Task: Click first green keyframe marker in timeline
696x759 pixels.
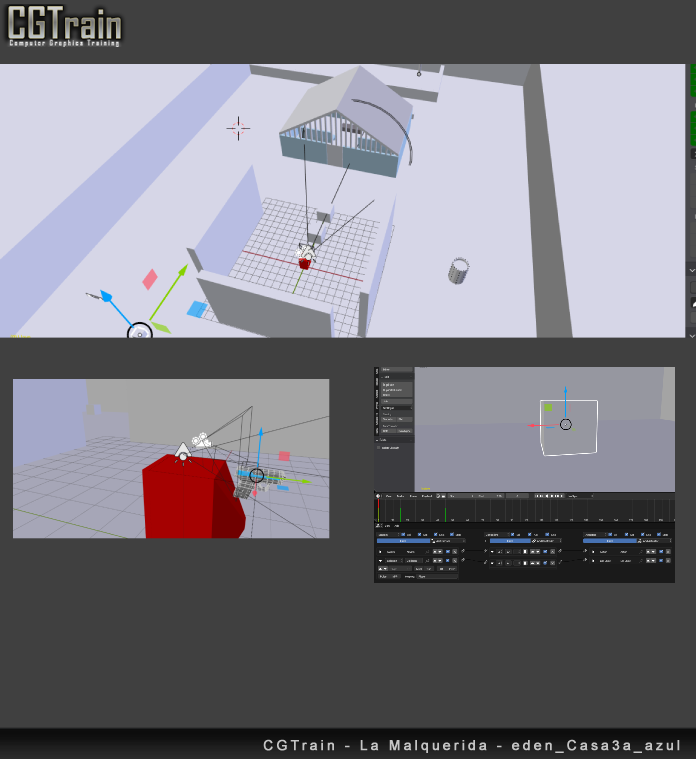Action: click(x=400, y=512)
